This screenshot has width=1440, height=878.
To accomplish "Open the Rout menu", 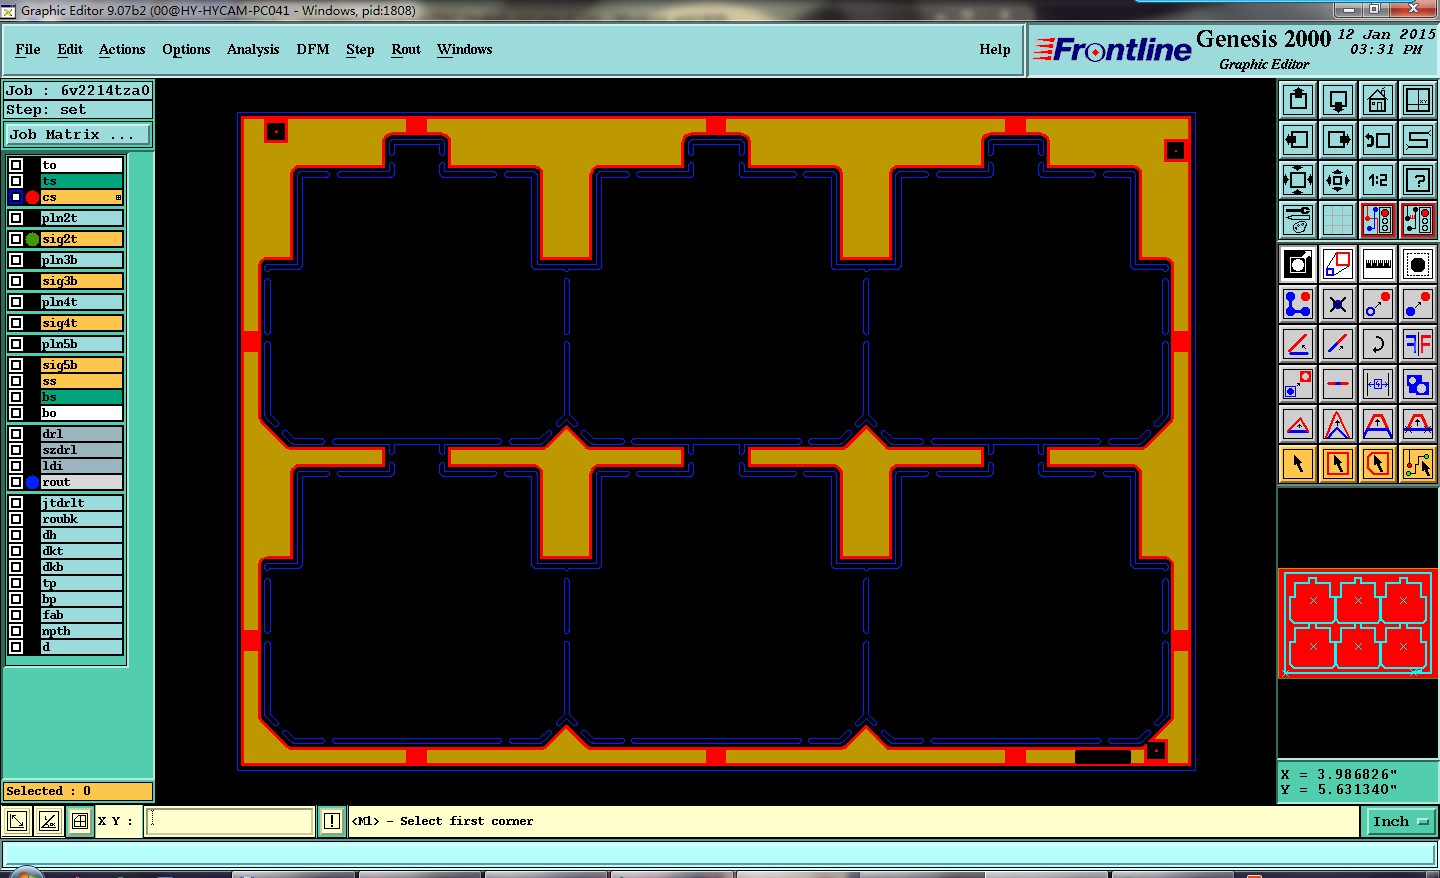I will [x=406, y=49].
